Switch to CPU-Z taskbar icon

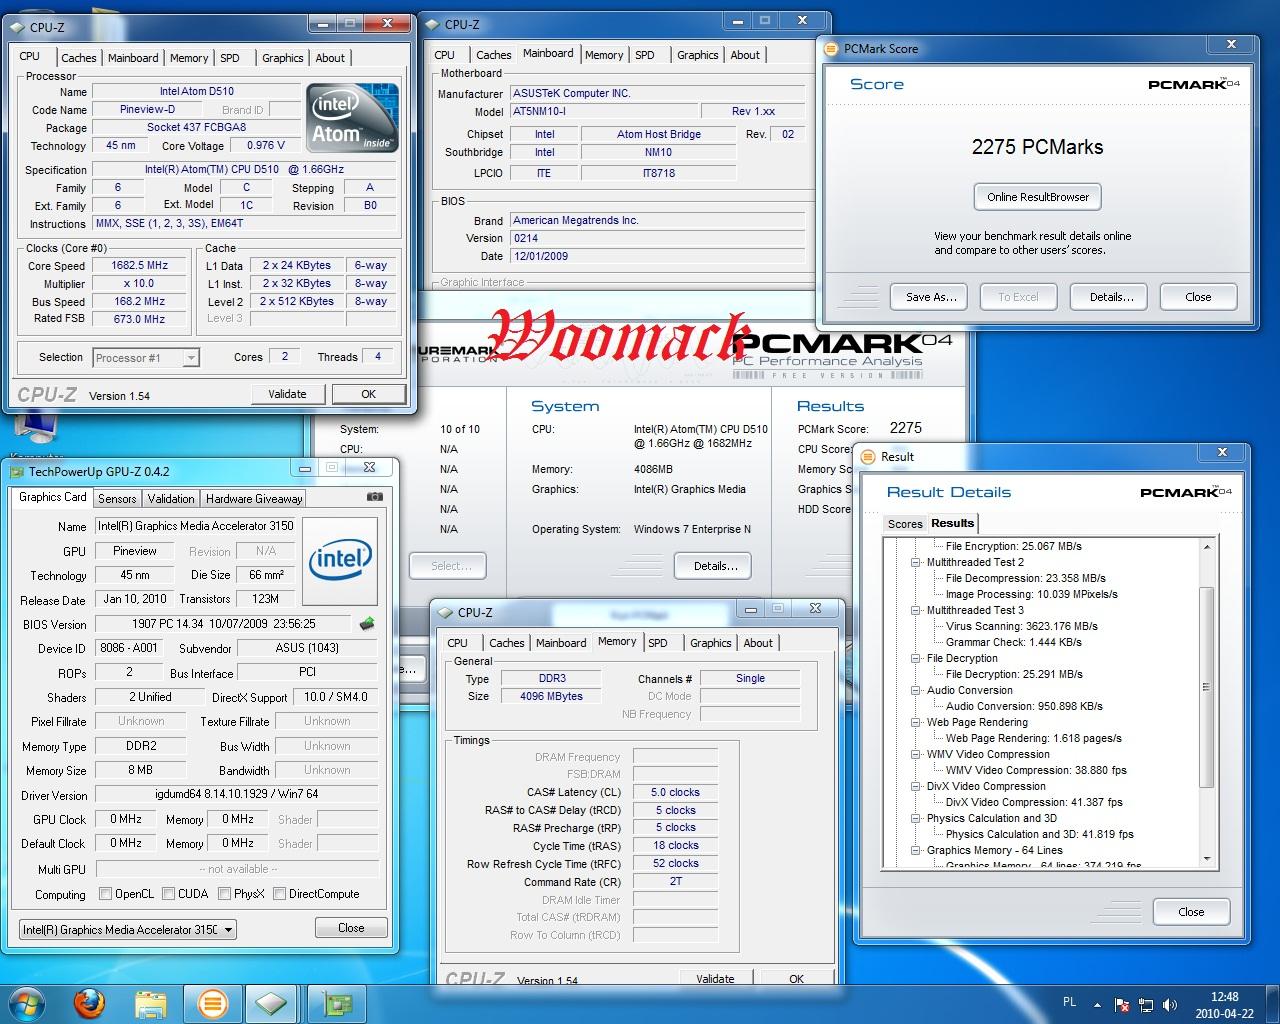(x=271, y=1002)
